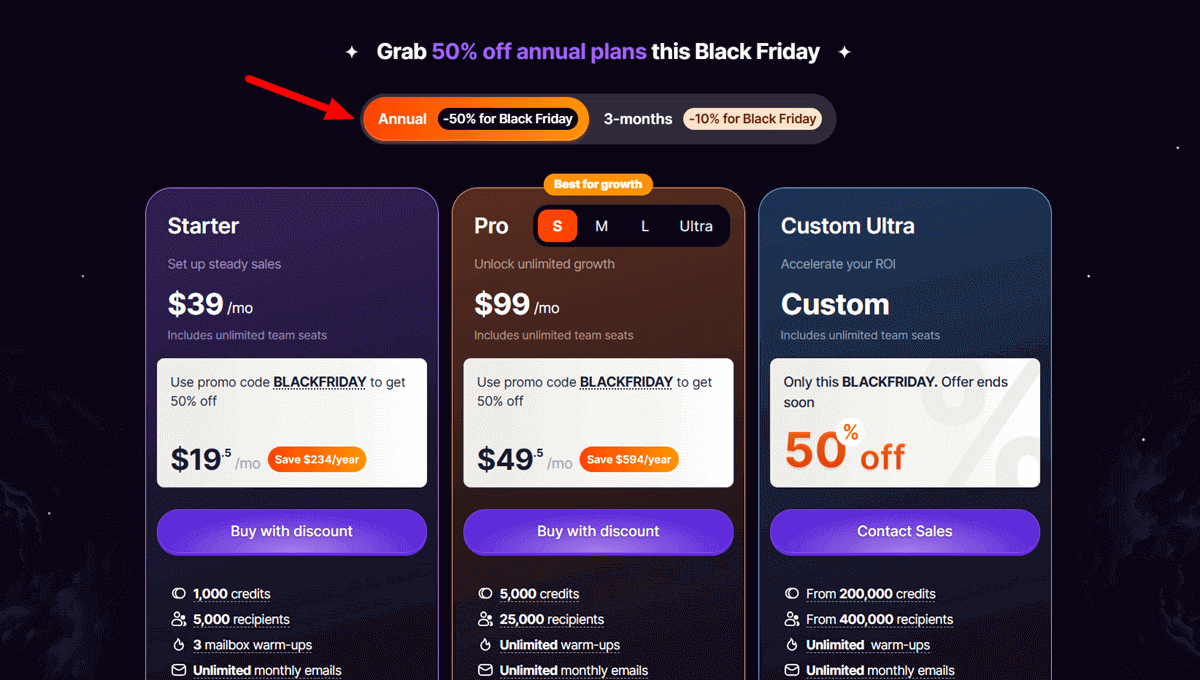Click the envelope icon for Pro monthly emails

[487, 670]
